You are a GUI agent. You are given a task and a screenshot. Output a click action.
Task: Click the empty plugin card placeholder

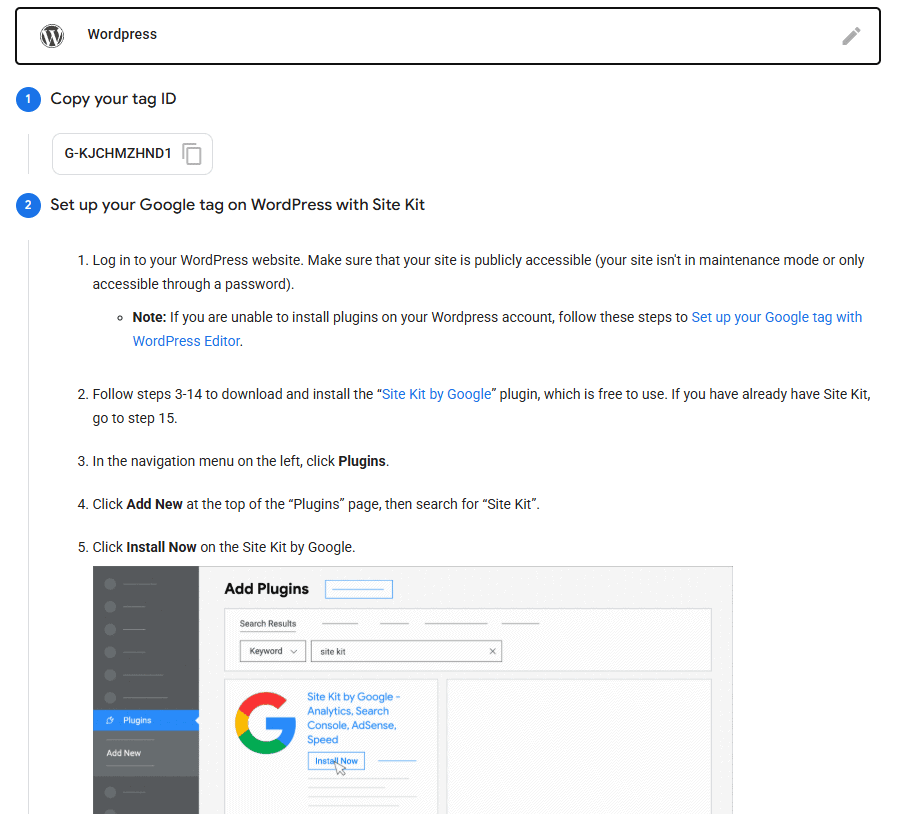pyautogui.click(x=578, y=745)
